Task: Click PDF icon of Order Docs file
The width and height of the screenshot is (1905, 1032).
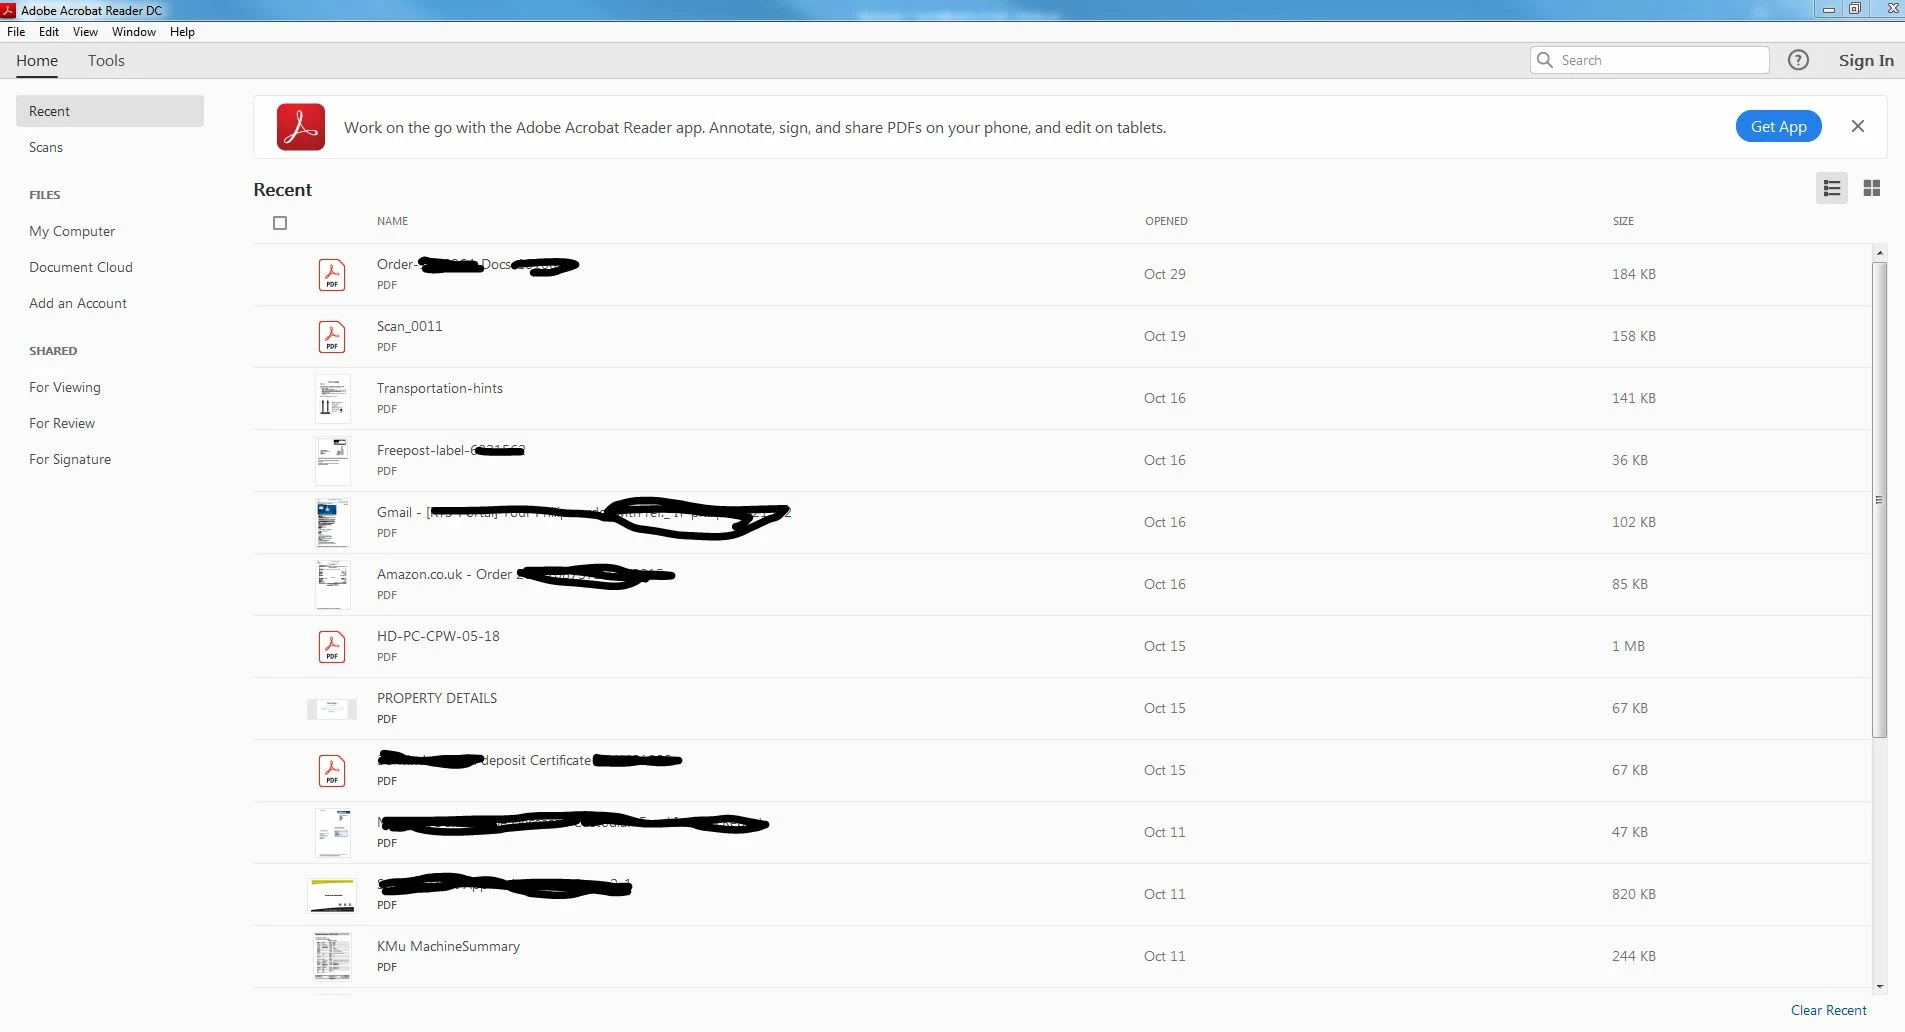Action: coord(332,275)
